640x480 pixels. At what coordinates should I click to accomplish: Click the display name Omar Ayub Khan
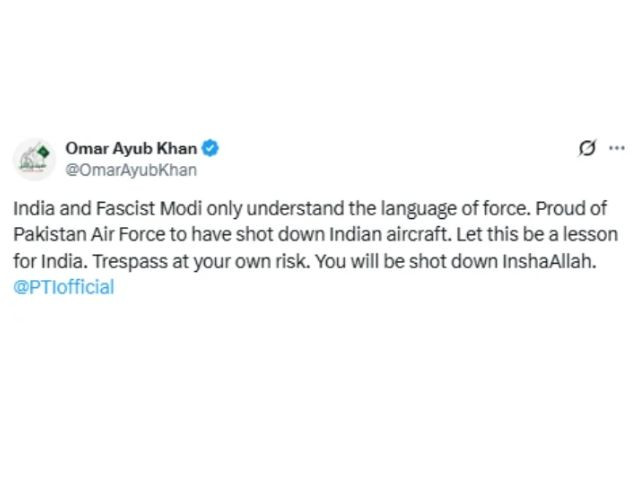tap(131, 148)
